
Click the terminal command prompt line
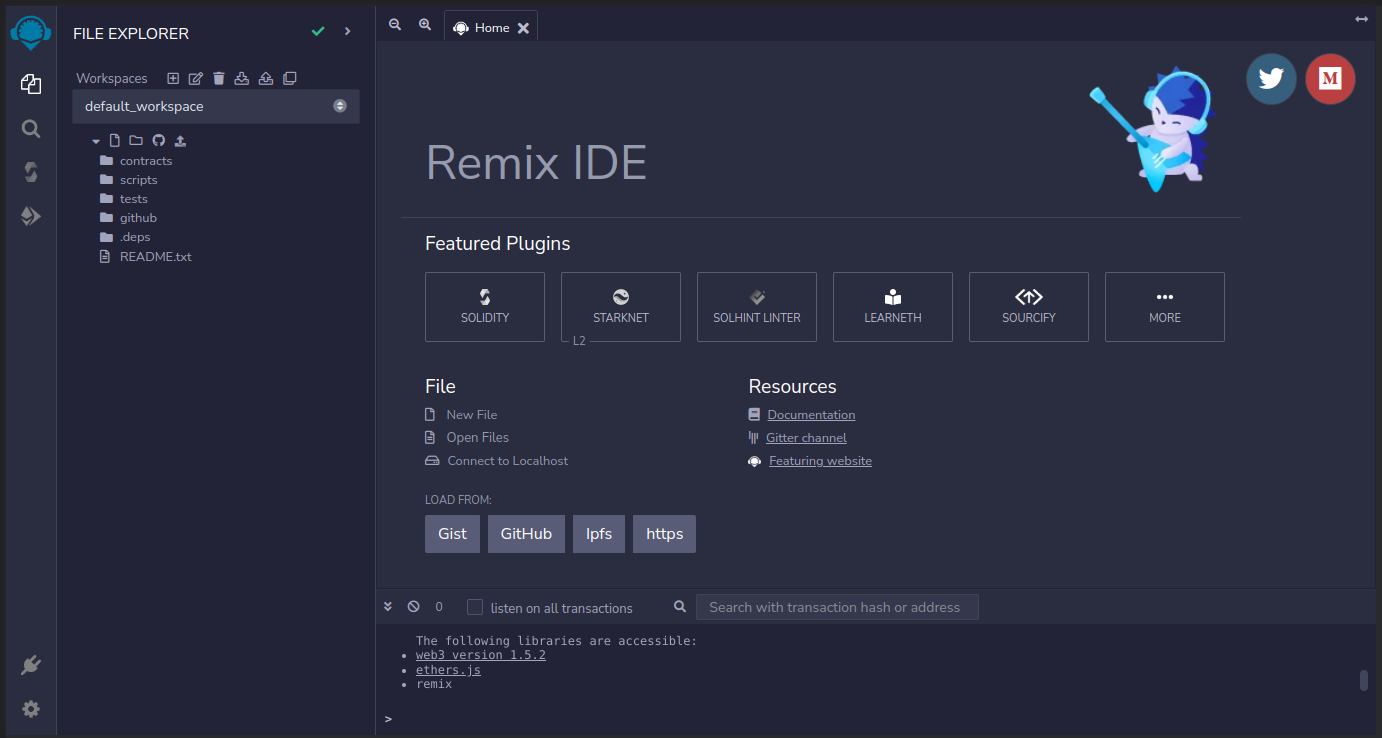(x=878, y=718)
